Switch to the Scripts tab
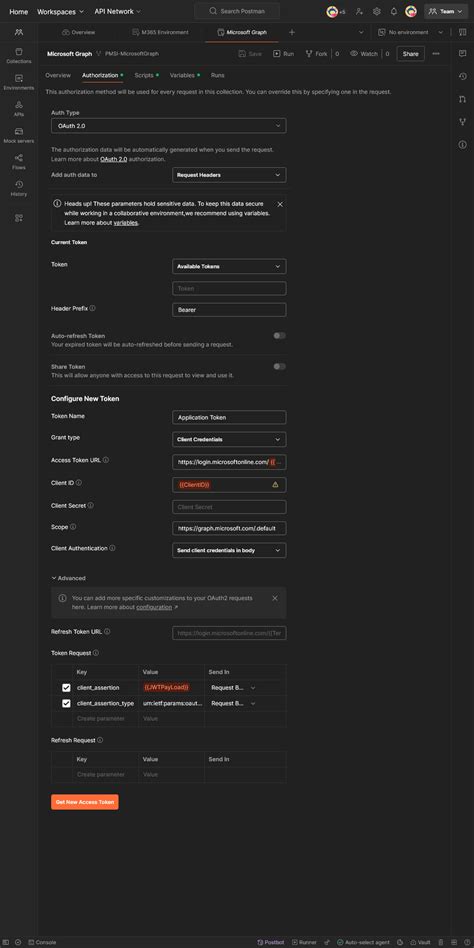Viewport: 474px width, 948px height. tap(144, 76)
